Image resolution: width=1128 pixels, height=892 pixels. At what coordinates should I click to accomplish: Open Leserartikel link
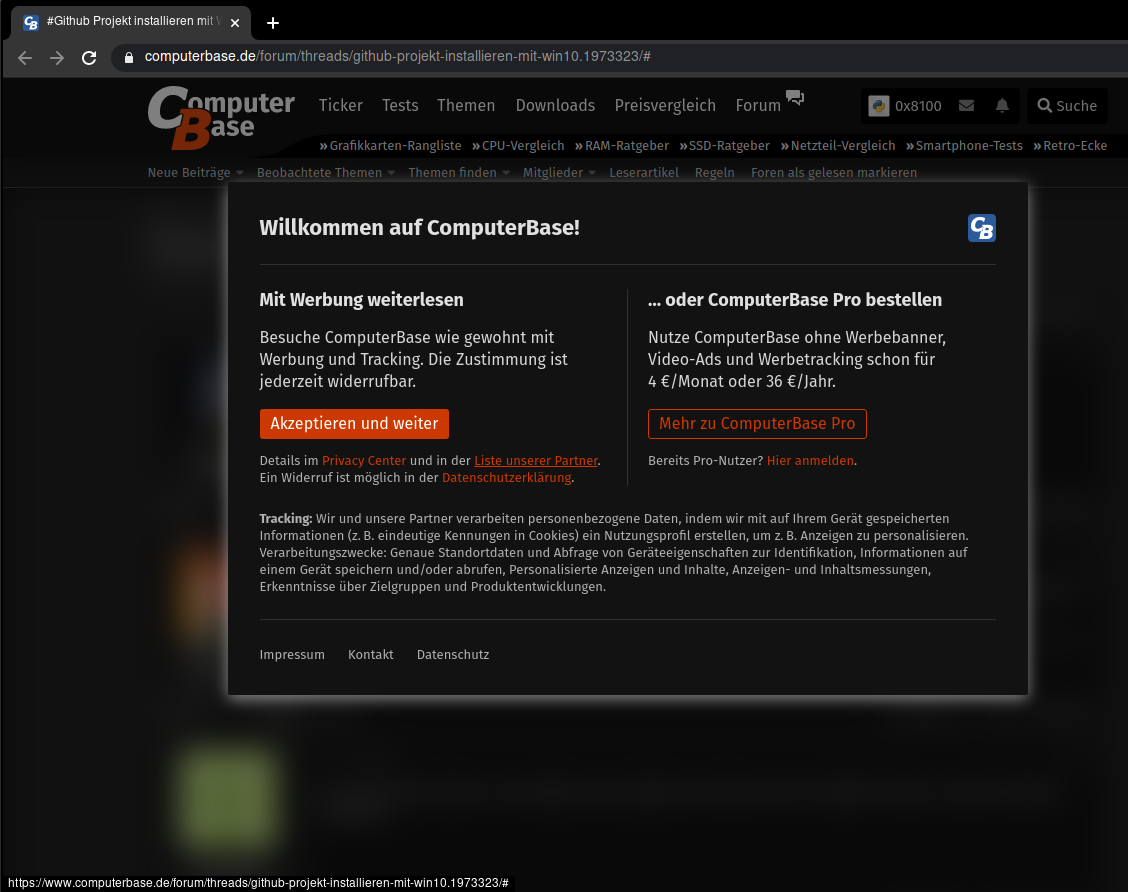point(644,173)
